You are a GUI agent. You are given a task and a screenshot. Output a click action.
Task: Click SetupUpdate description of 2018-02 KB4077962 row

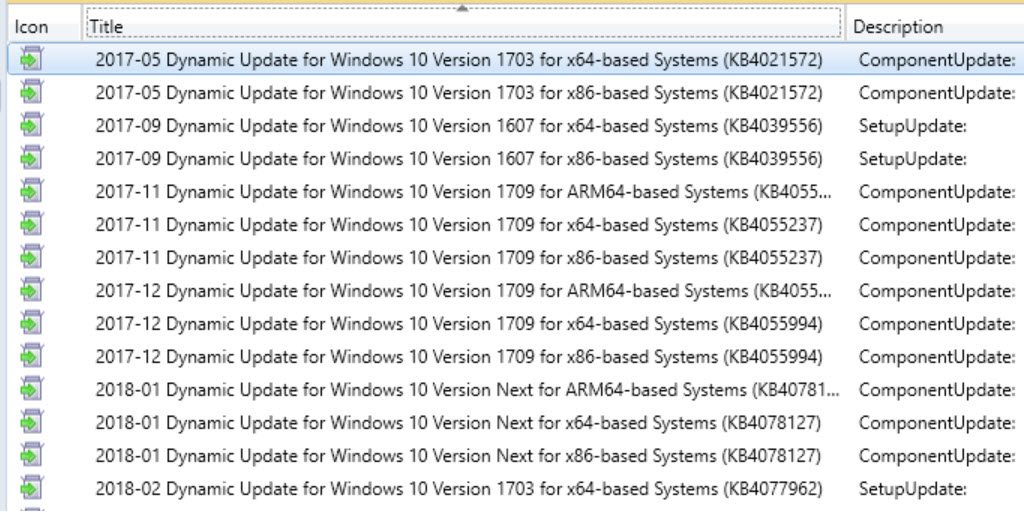pyautogui.click(x=912, y=488)
